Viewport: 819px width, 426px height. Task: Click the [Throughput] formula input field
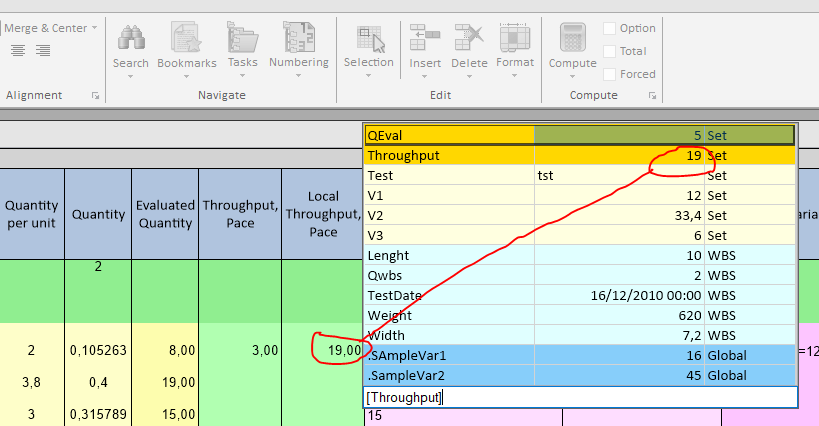(579, 397)
